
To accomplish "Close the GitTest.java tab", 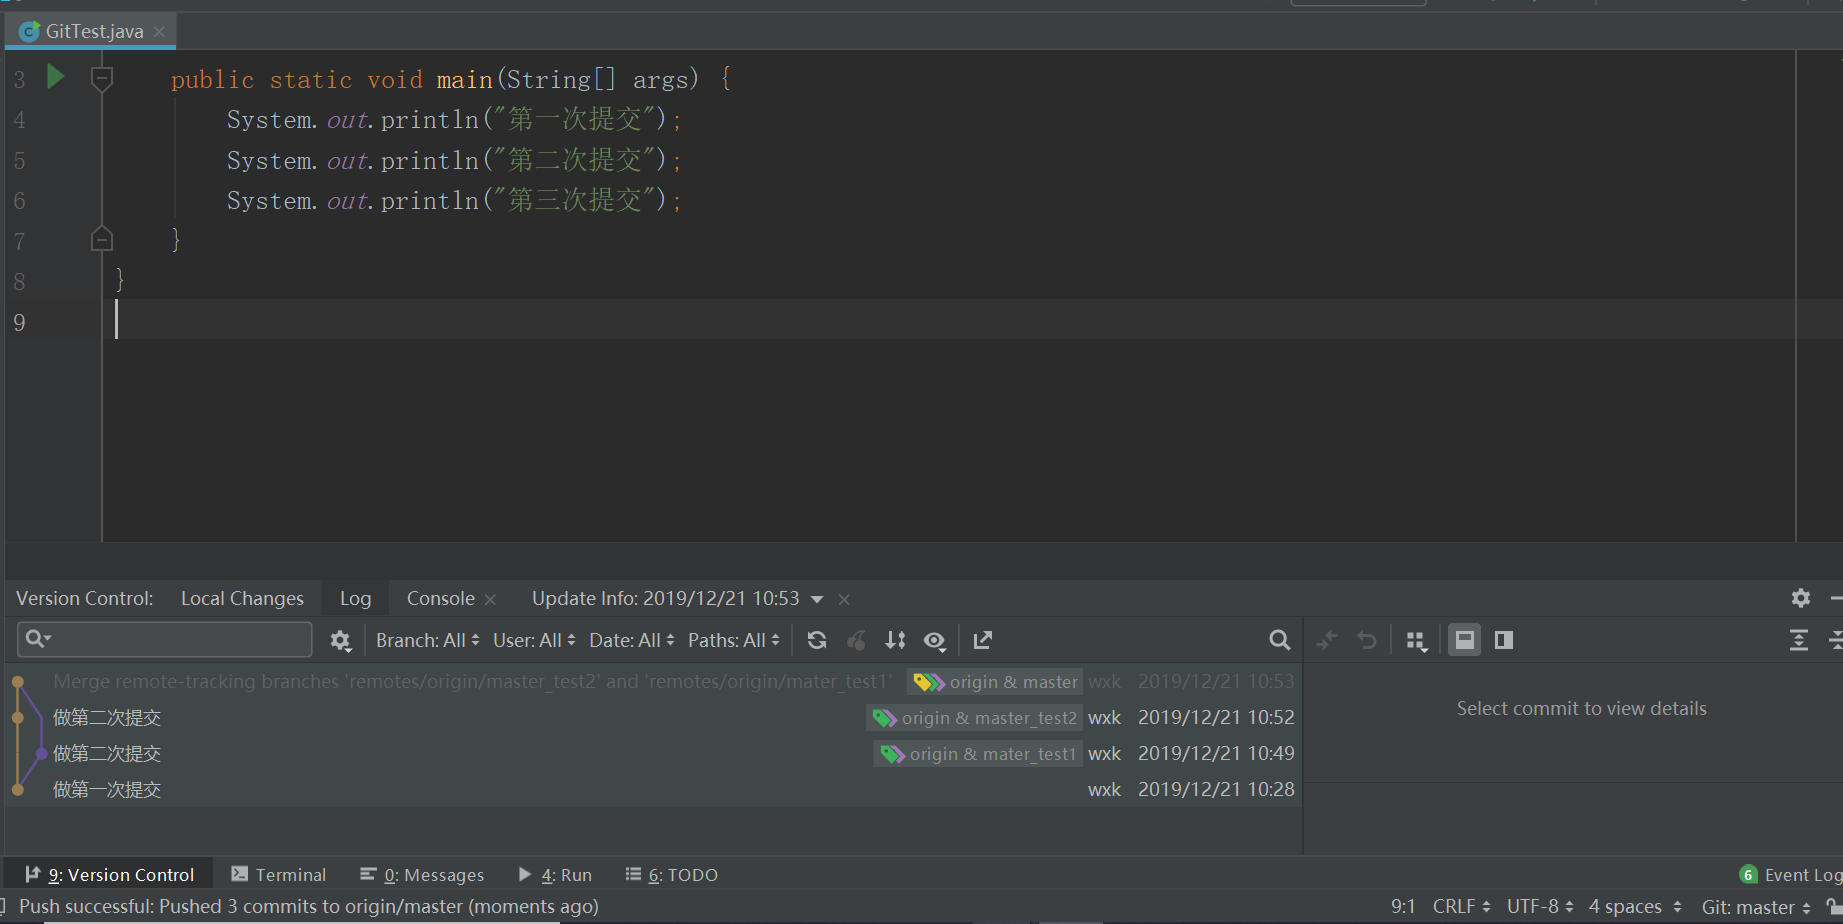I will click(159, 32).
